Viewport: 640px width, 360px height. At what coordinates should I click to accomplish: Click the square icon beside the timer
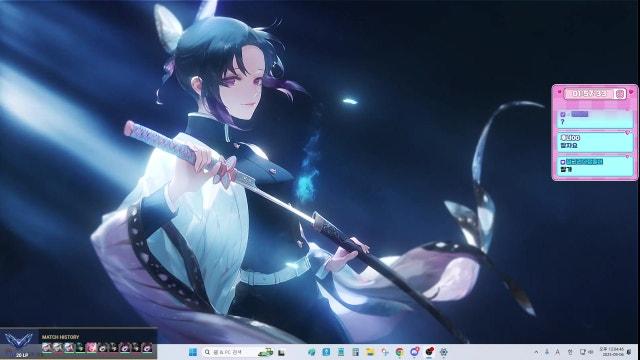pyautogui.click(x=620, y=94)
